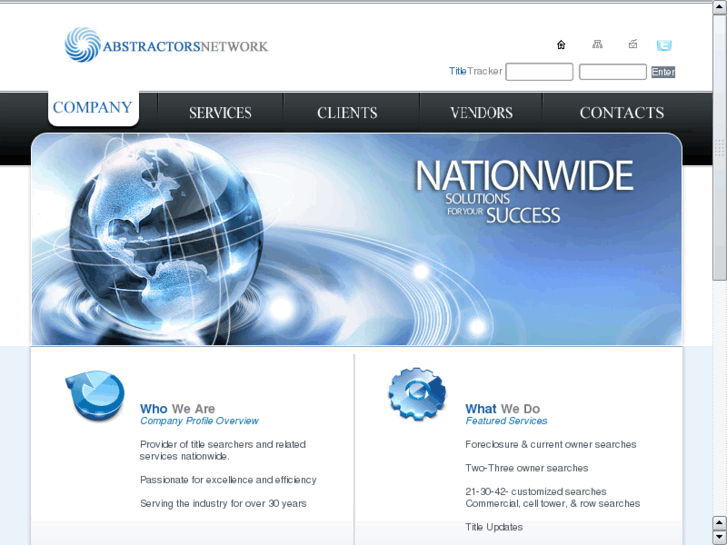Screen dimensions: 727x545
Task: Open the SERVICES menu item
Action: point(220,113)
